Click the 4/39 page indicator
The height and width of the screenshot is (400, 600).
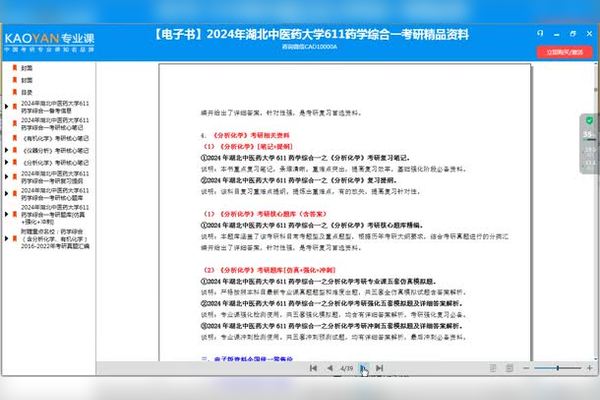(x=347, y=368)
